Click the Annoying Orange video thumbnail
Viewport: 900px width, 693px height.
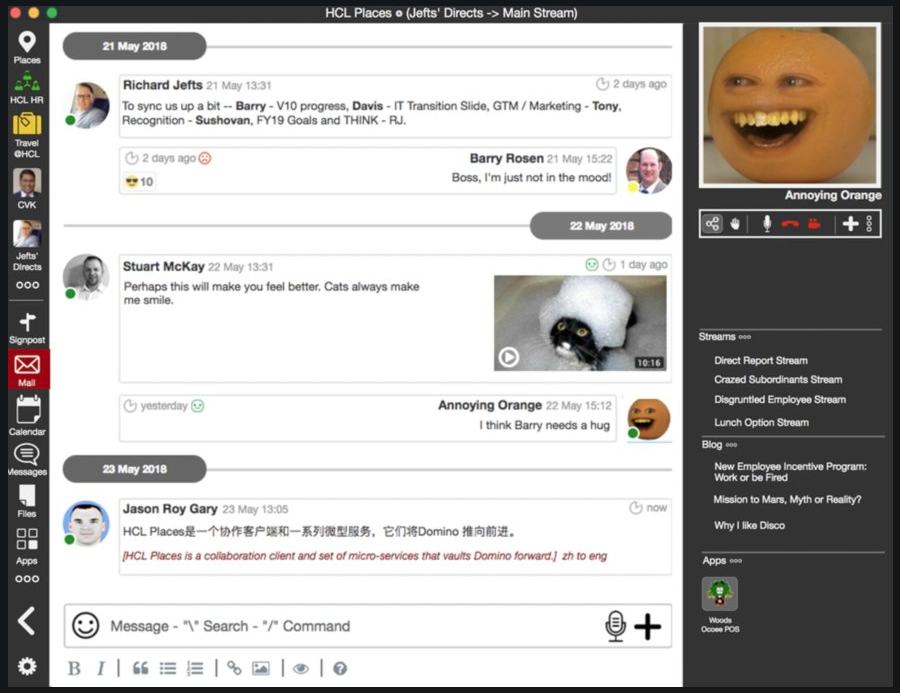coord(790,106)
